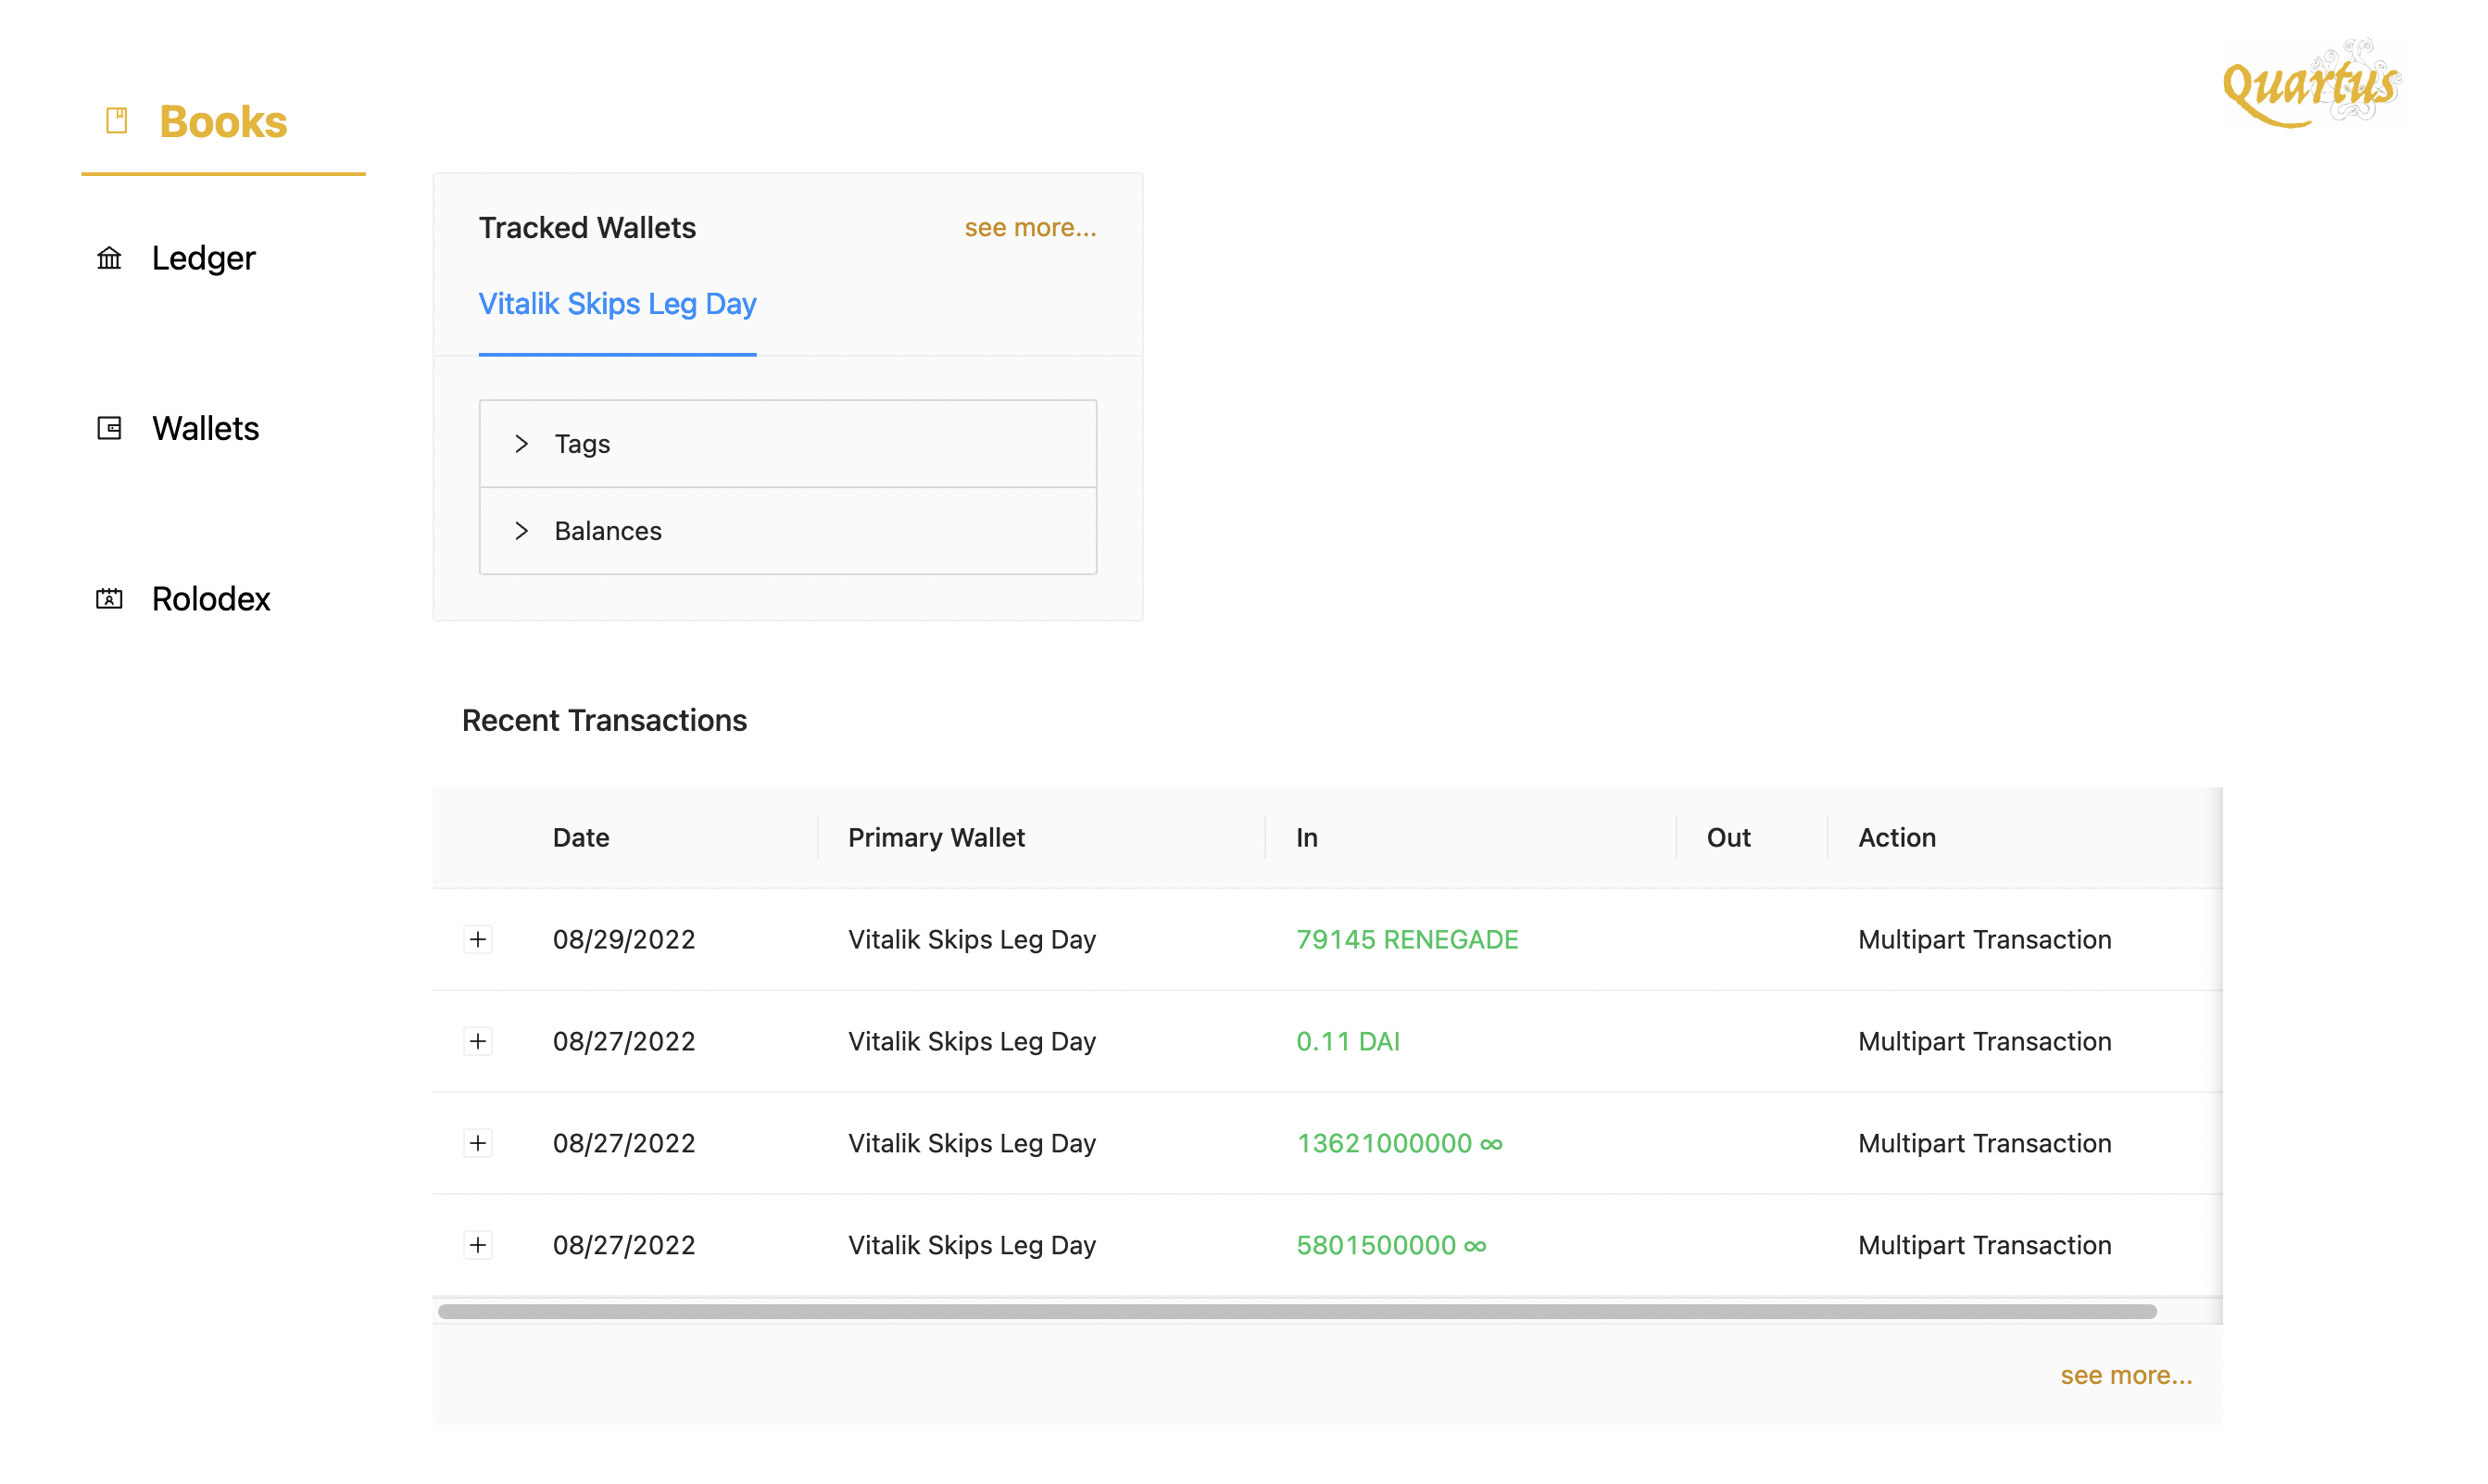The image size is (2488, 1484).
Task: Expand the 08/29/2022 RENEGADE transaction row
Action: coord(478,939)
